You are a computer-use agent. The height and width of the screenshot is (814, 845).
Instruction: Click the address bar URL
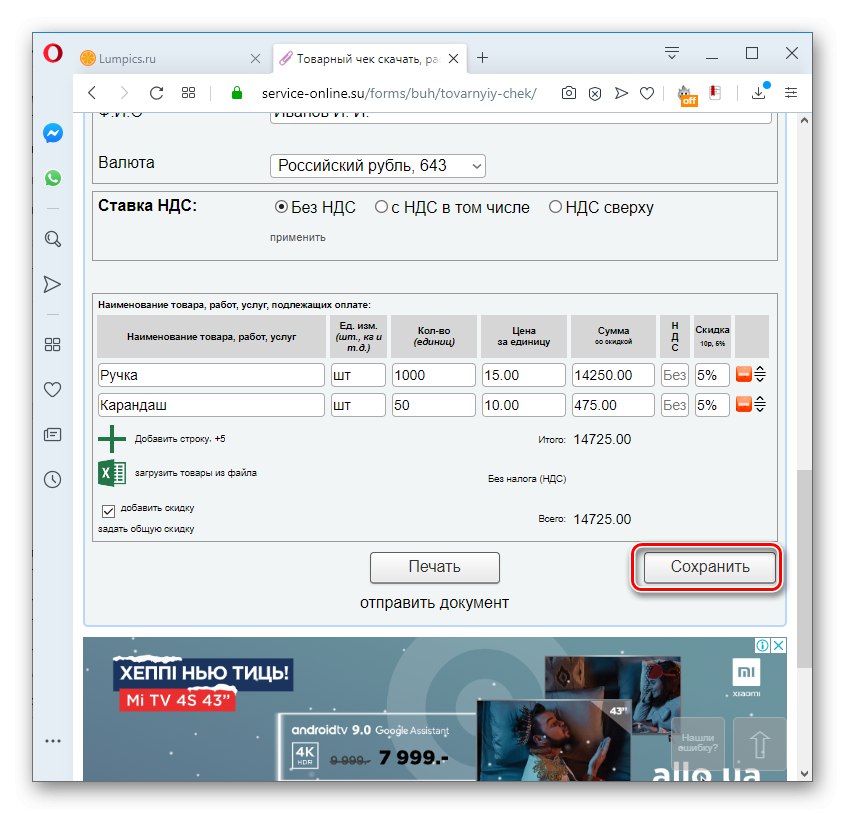click(x=399, y=93)
